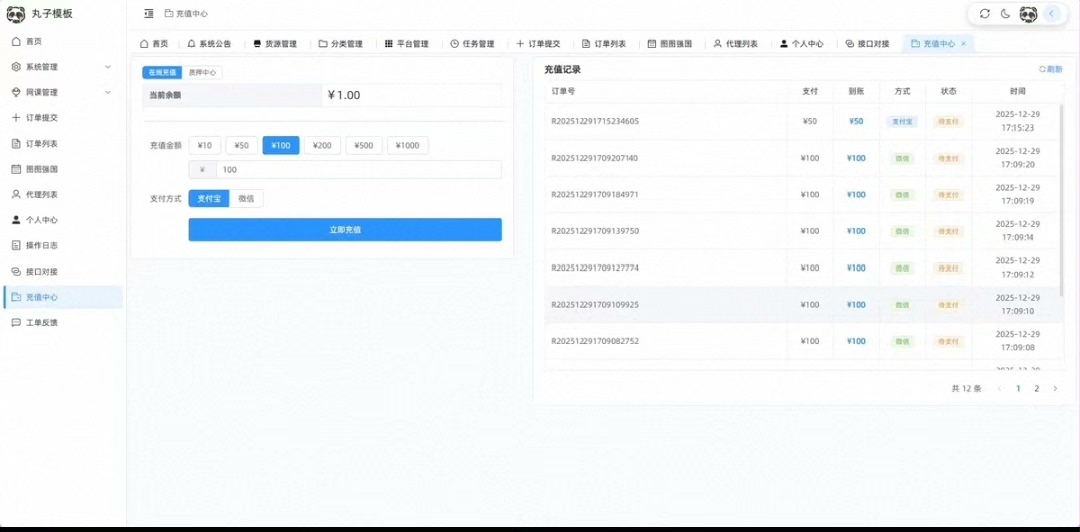Toggle dark mode with the moon icon
Screen dimensions: 1080x532
pos(1006,14)
